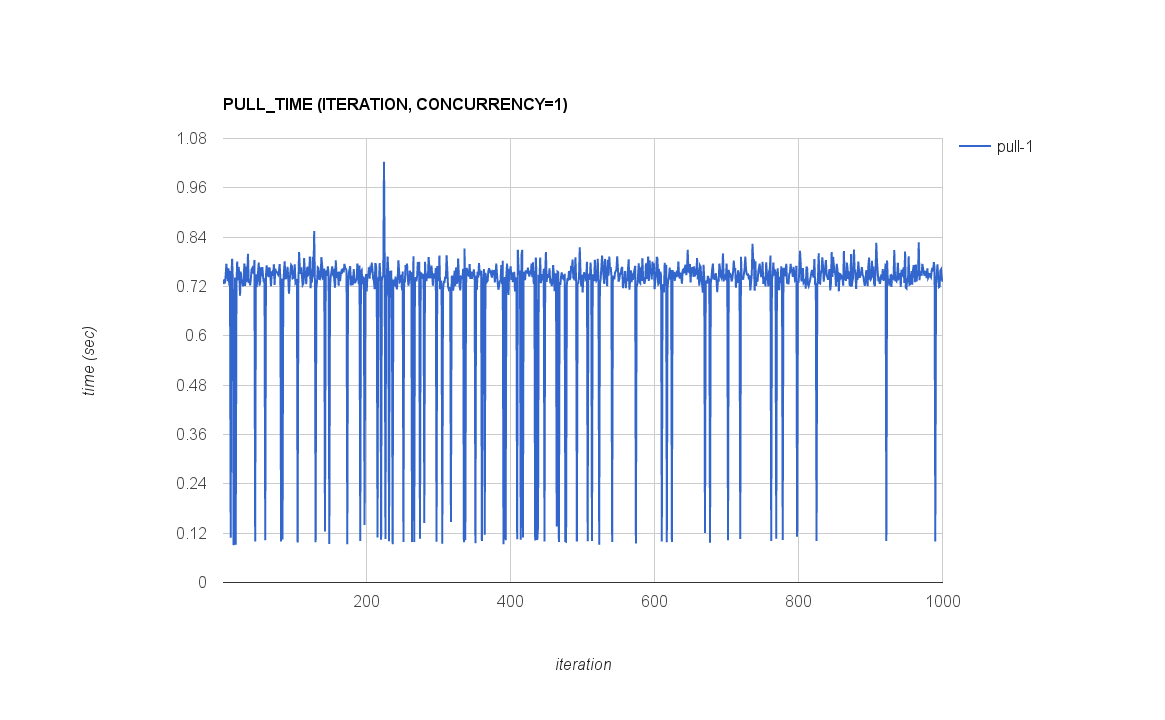Viewport: 1165px width, 720px height.
Task: Click the PULL_TIME chart title
Action: (x=395, y=104)
